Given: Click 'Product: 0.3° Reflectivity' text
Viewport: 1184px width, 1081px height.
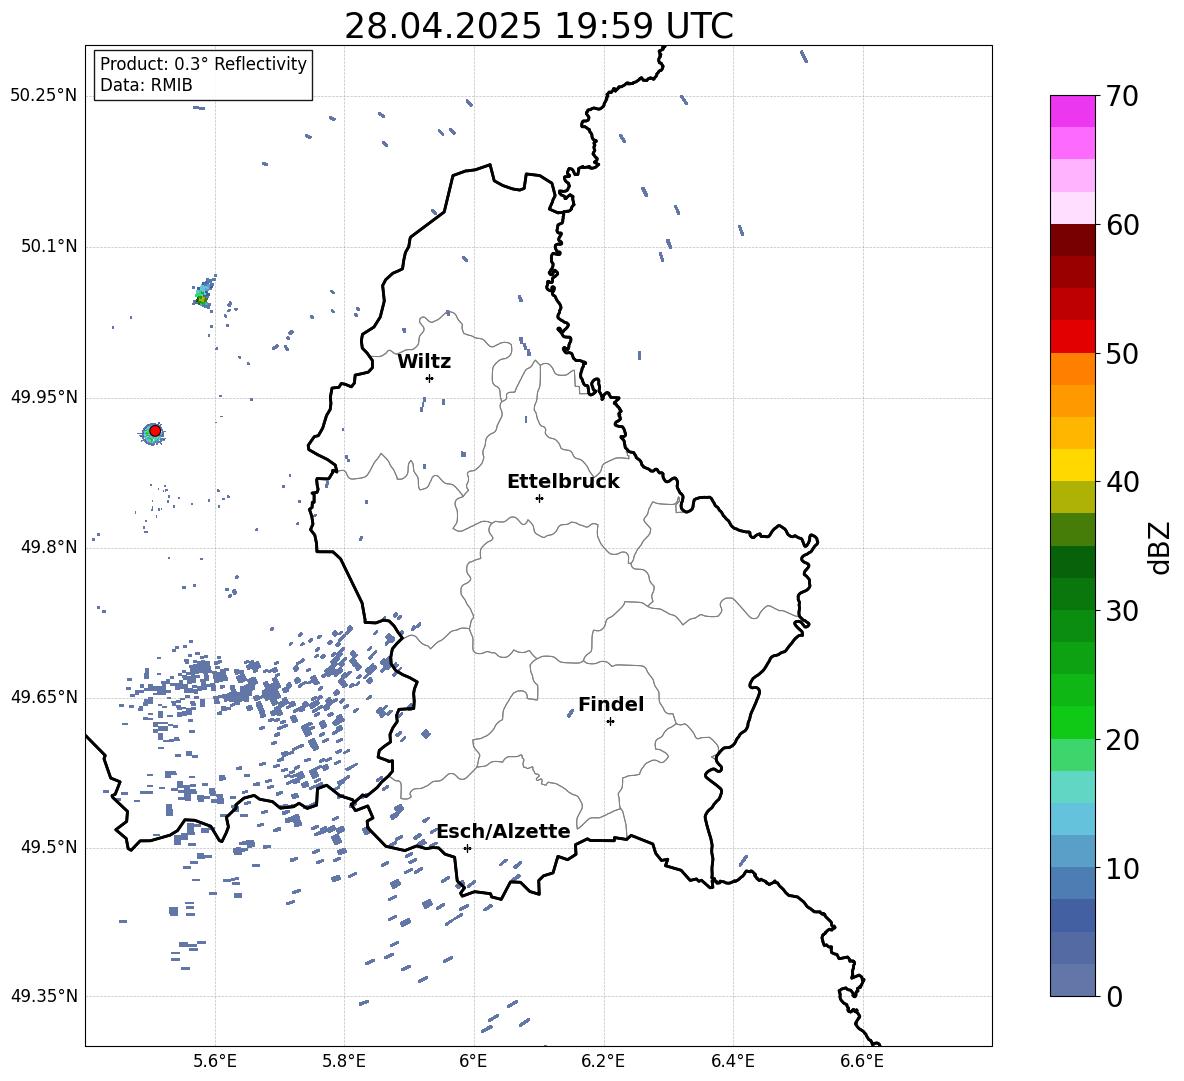Looking at the screenshot, I should tap(203, 64).
